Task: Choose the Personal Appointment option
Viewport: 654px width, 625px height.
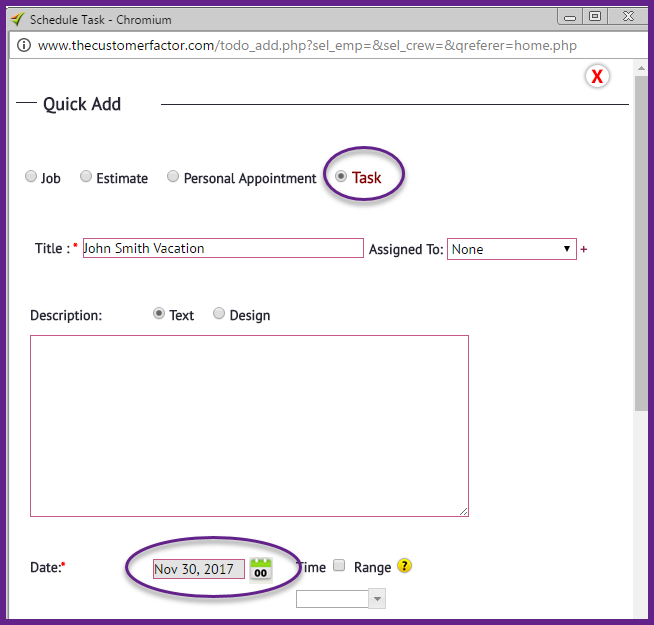Action: [173, 176]
